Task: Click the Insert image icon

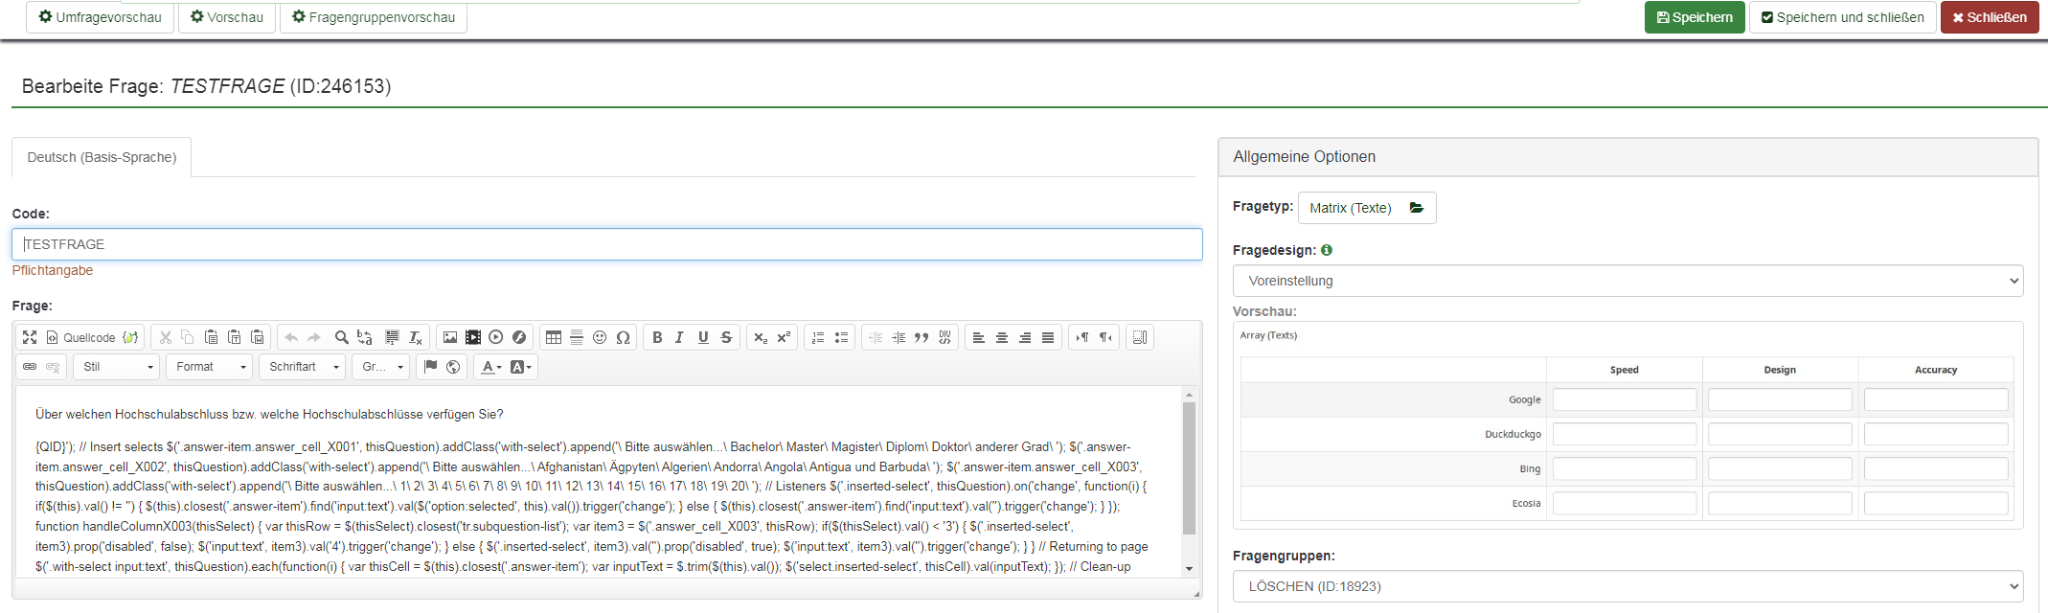Action: click(x=450, y=338)
